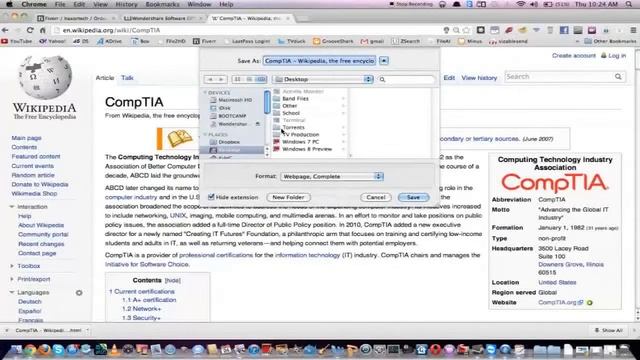Go back a folder in save dialog
Screen dimensions: 640x360
[210, 79]
